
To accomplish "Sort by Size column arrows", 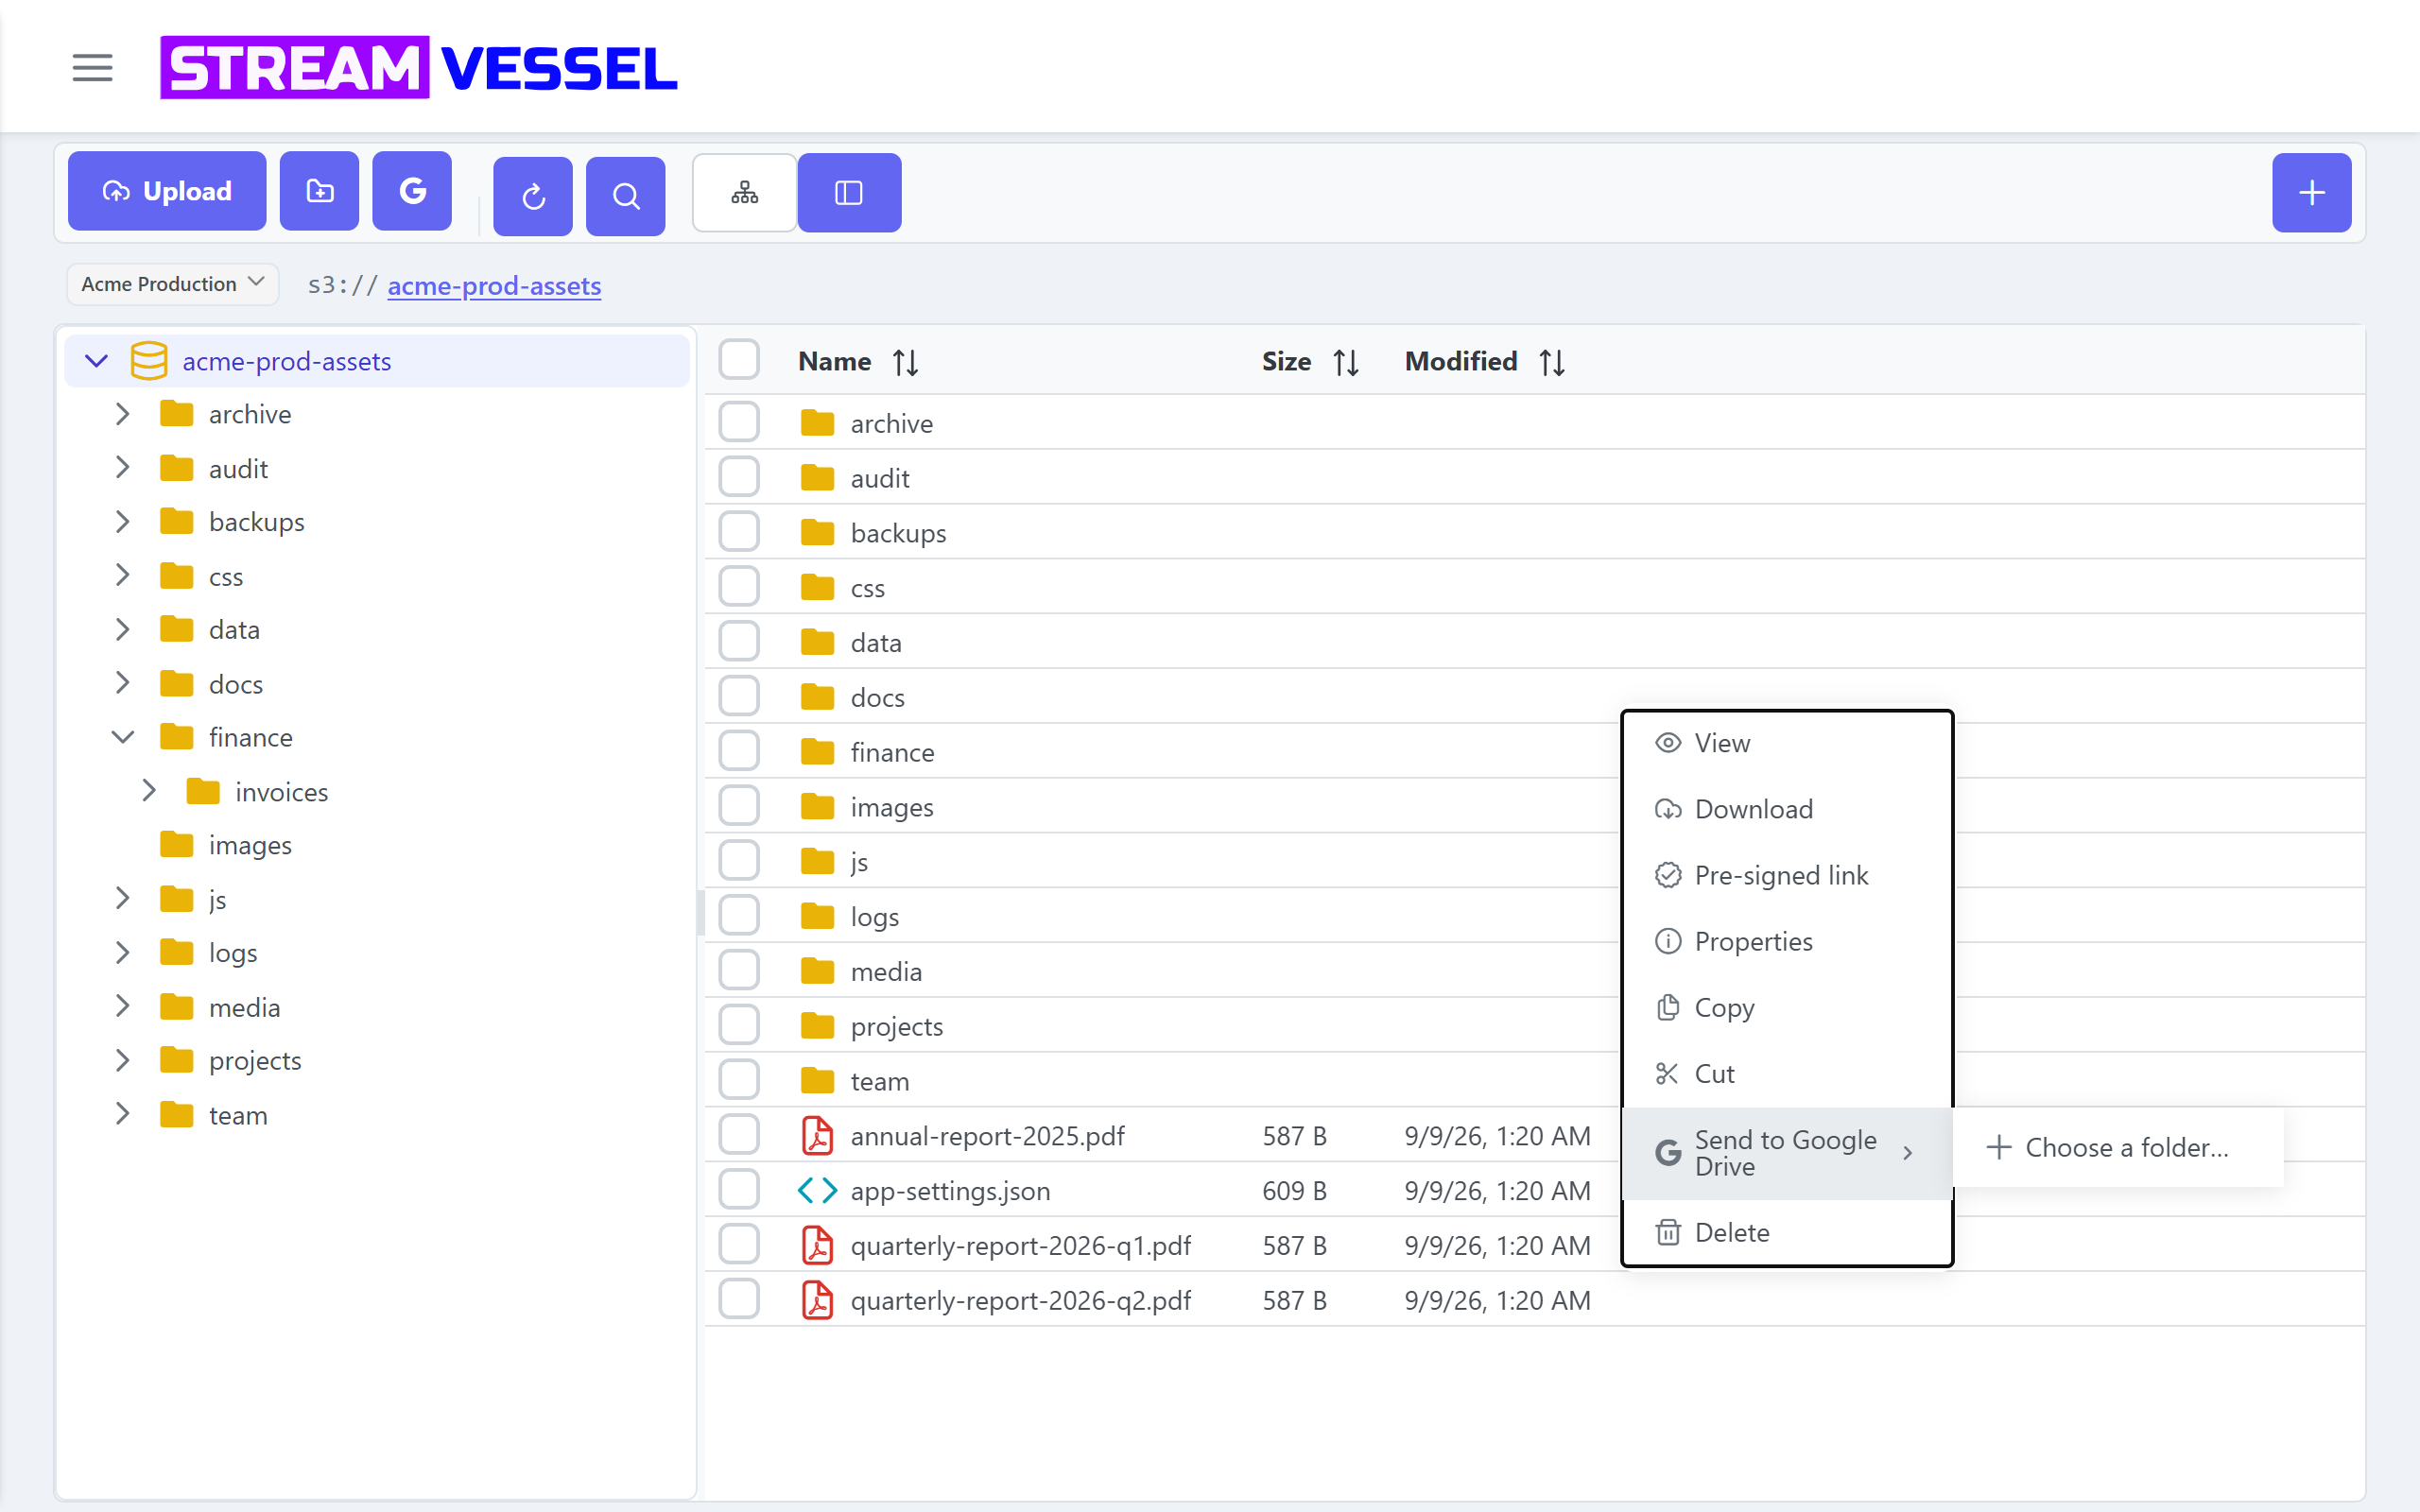I will pos(1346,362).
